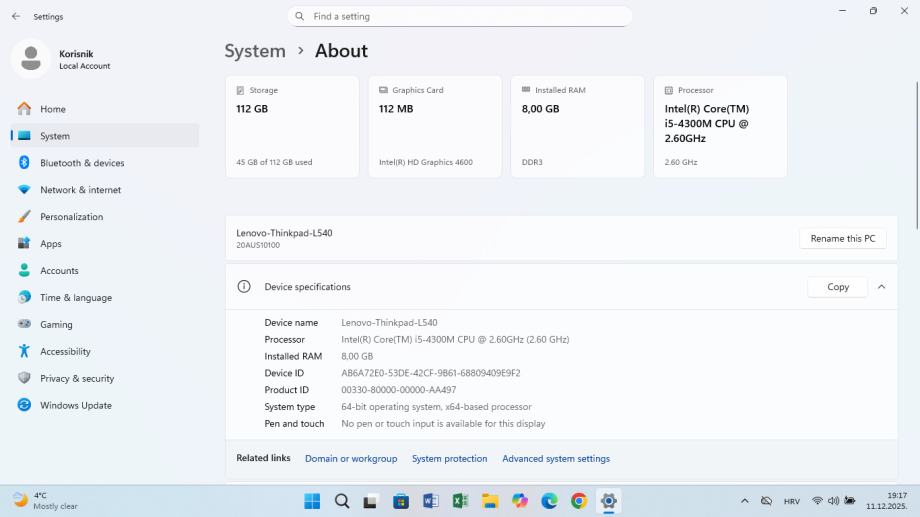Copy the device specifications

coord(838,287)
